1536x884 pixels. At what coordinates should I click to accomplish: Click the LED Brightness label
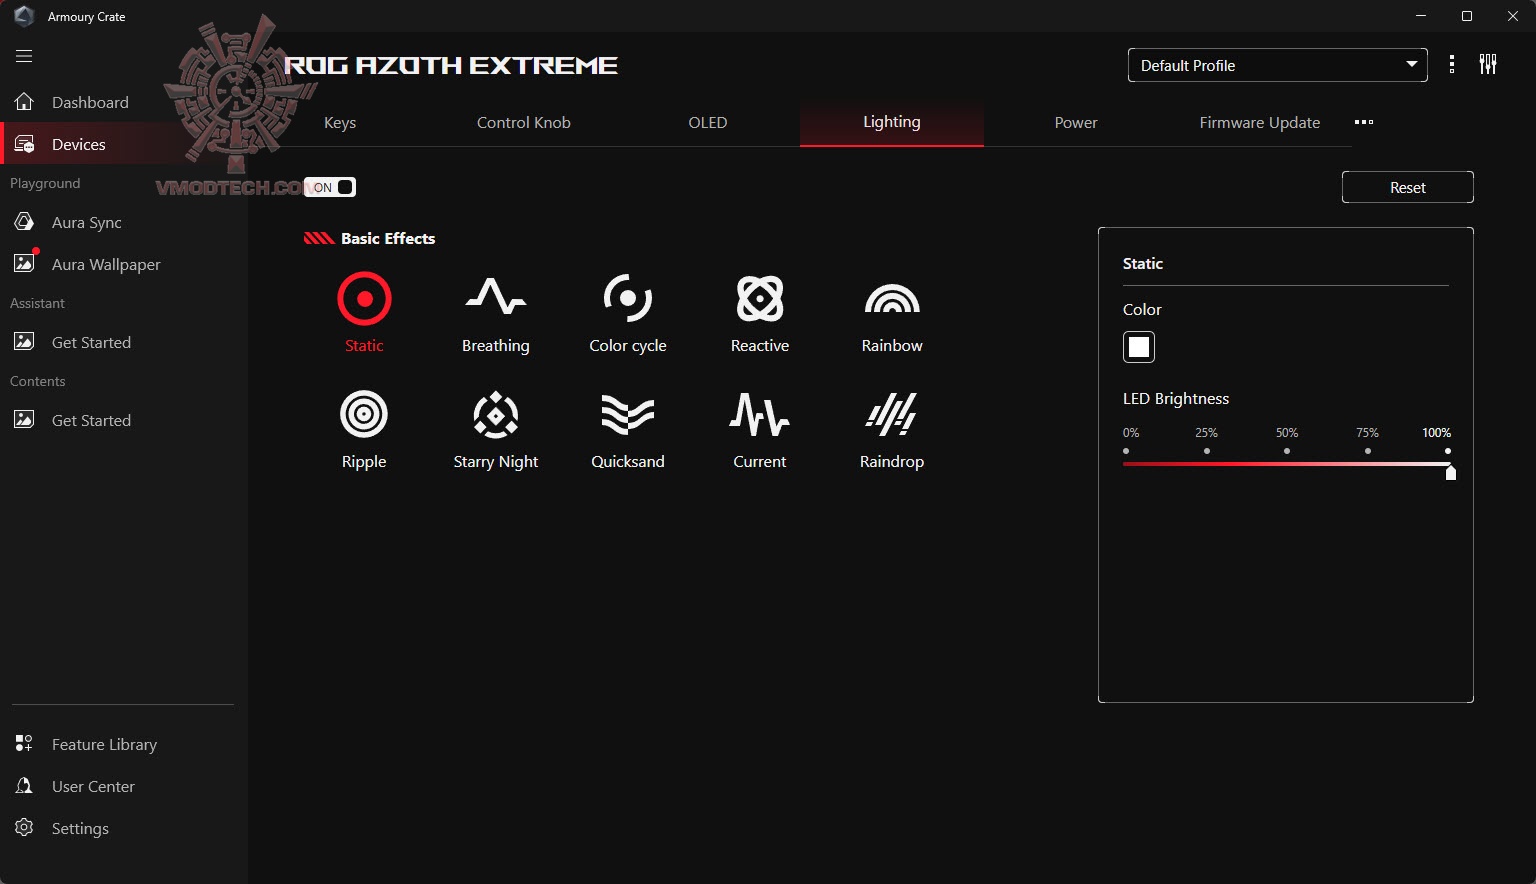point(1176,398)
